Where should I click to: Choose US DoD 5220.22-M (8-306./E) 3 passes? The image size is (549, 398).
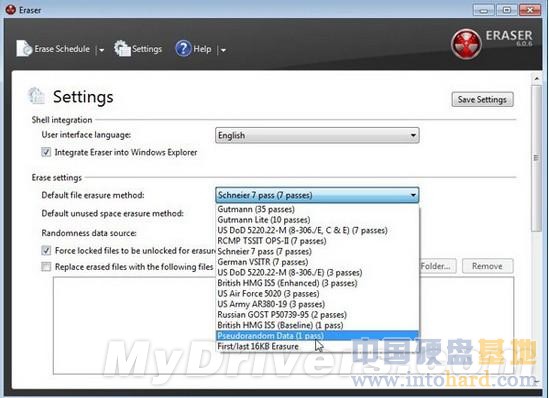click(x=317, y=272)
